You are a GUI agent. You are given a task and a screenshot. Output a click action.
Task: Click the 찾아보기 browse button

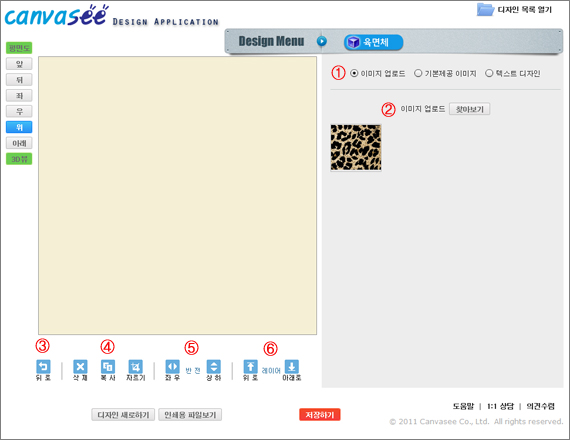click(469, 109)
